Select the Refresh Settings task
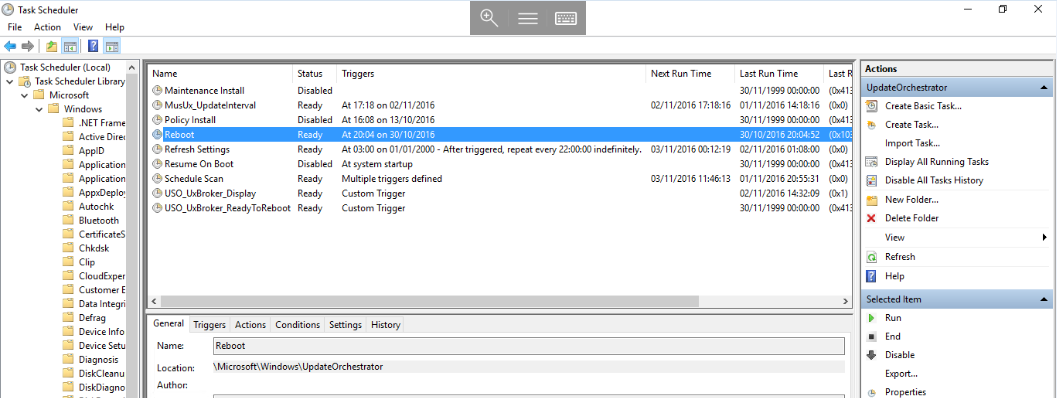Screen dimensions: 1057x398 (x=197, y=149)
